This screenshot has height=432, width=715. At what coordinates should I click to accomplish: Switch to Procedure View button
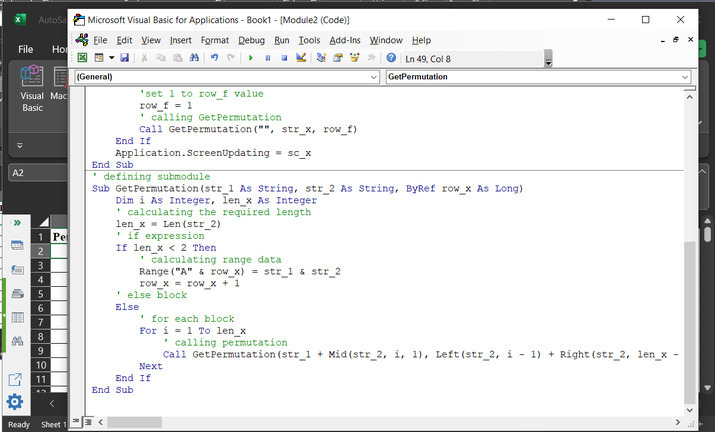tap(77, 422)
